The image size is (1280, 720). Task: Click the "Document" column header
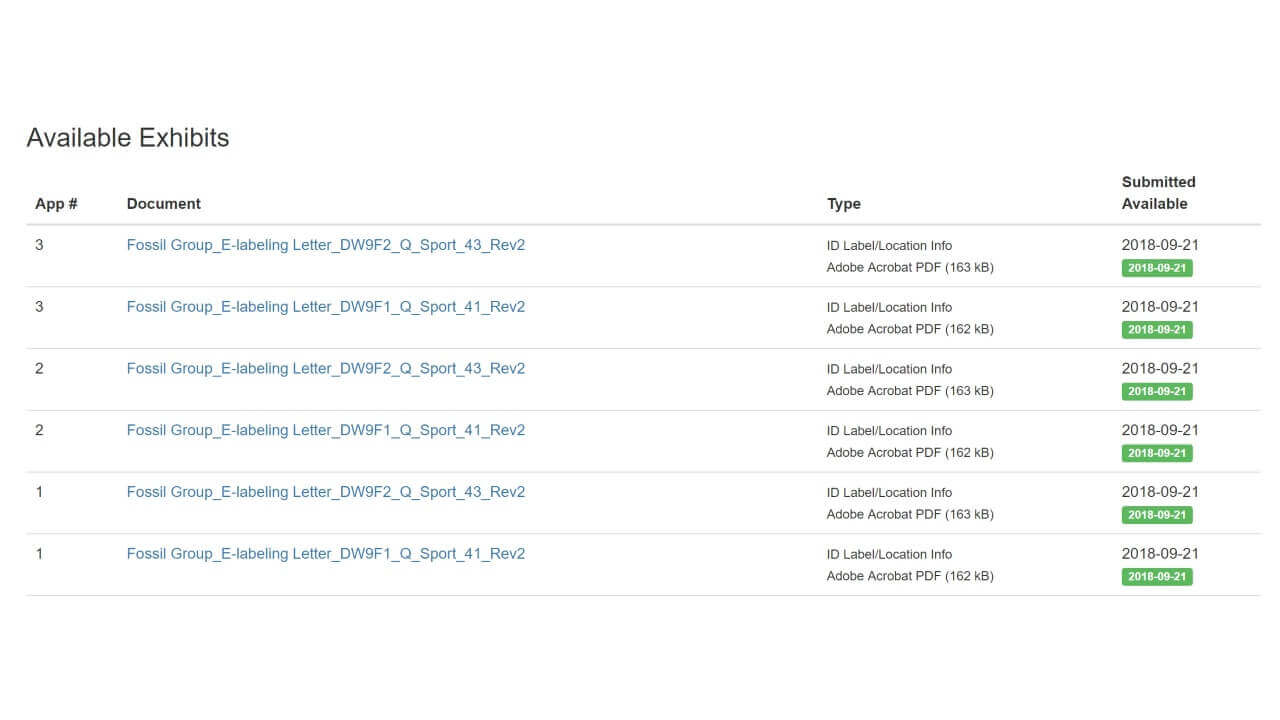click(164, 204)
